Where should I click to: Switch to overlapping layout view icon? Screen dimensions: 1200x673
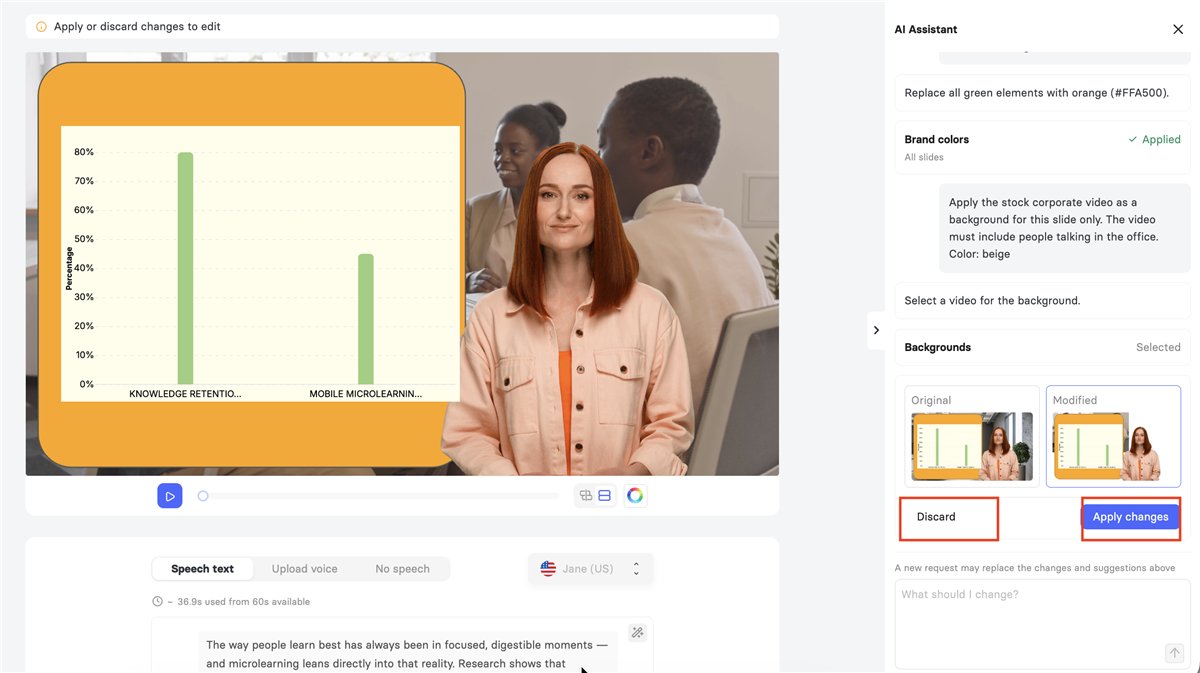pyautogui.click(x=586, y=495)
